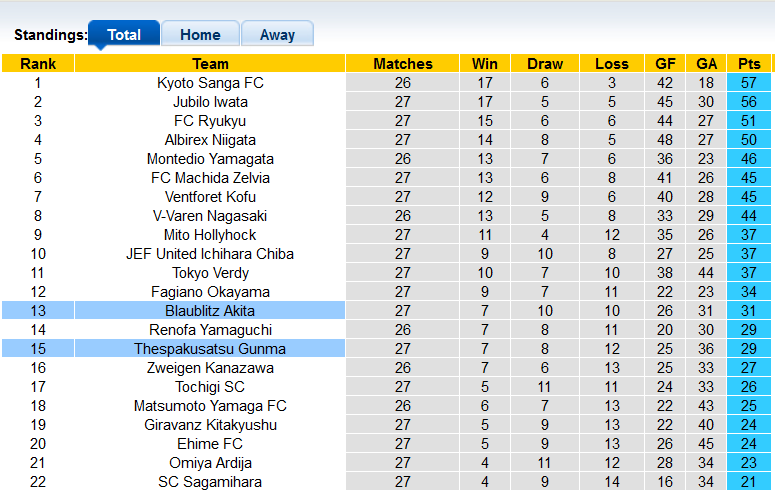Click the Matches column header

pyautogui.click(x=403, y=64)
